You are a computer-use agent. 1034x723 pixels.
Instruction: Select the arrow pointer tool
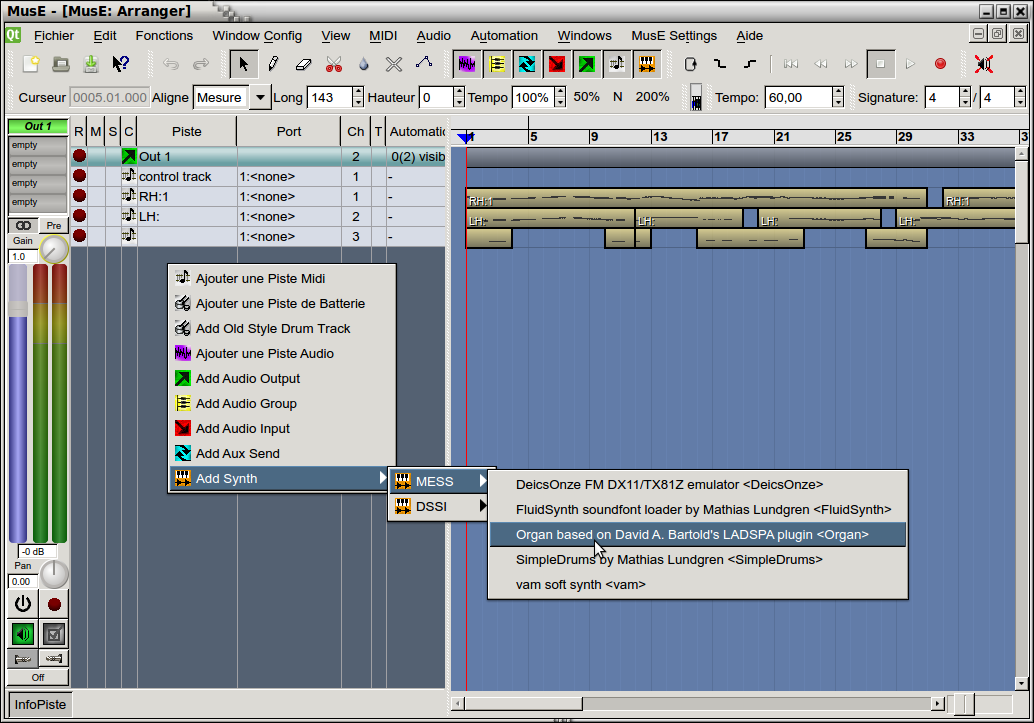(x=242, y=64)
